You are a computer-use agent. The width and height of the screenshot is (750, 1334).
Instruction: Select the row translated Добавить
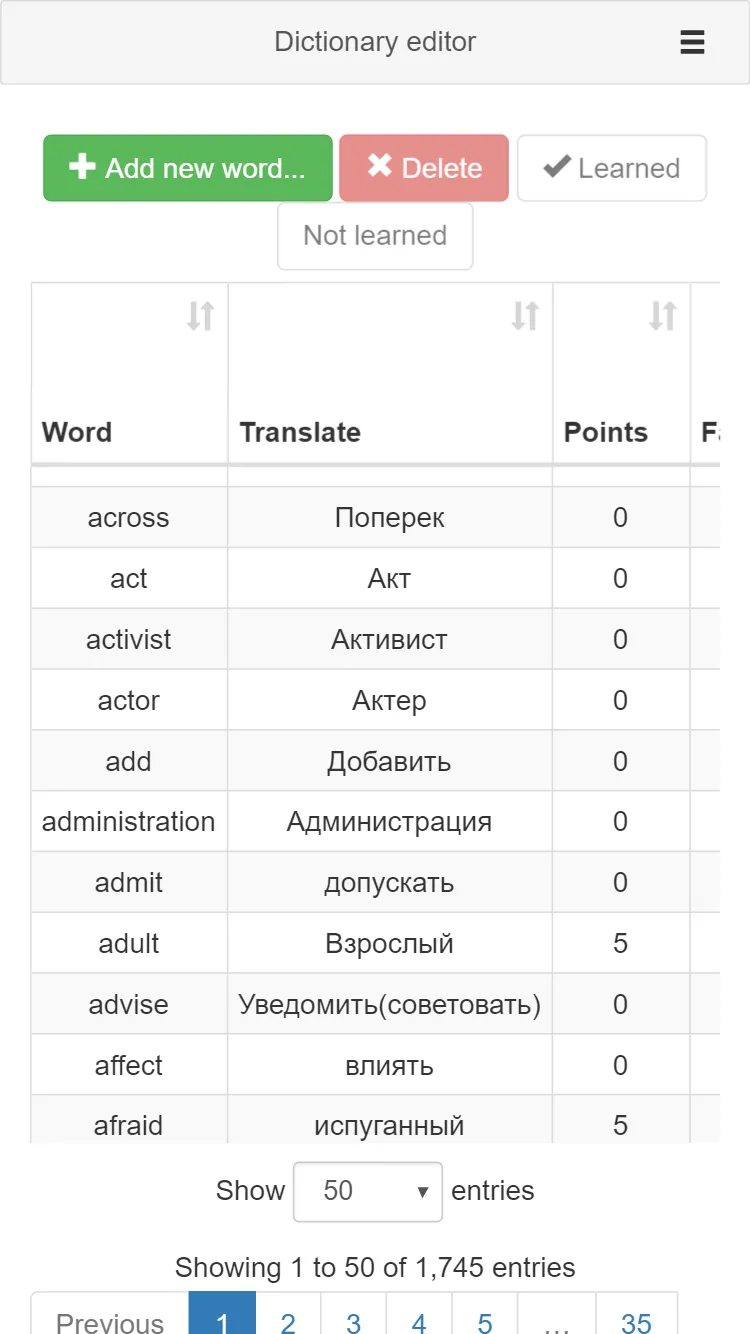(x=375, y=761)
